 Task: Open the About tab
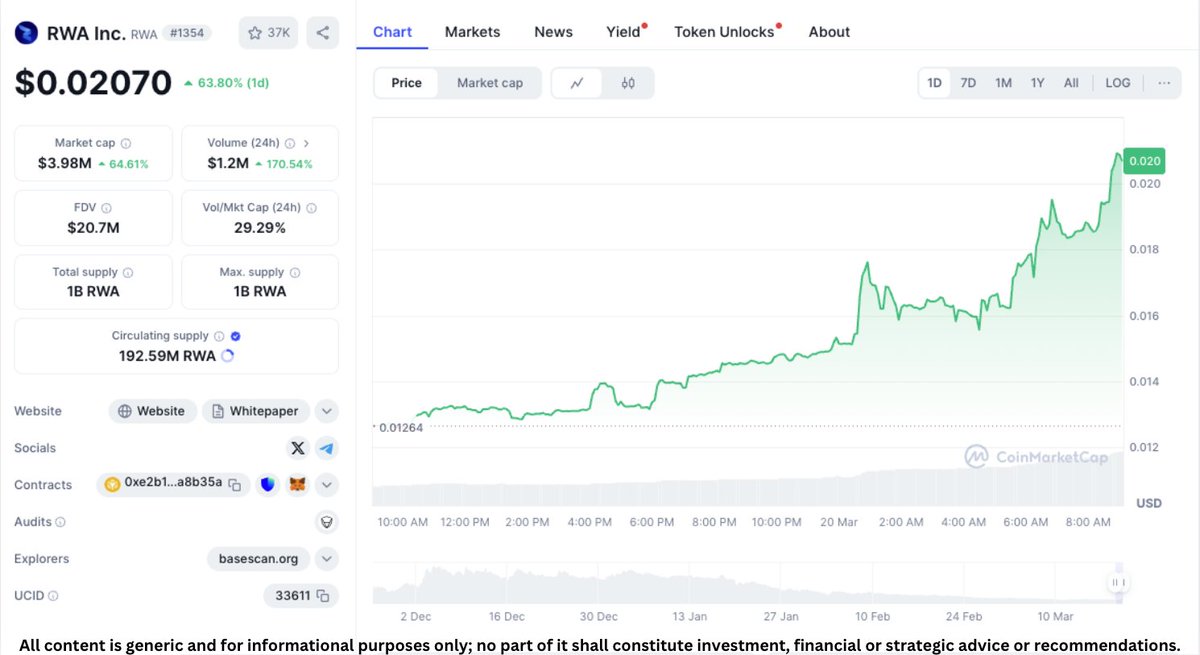pyautogui.click(x=829, y=32)
